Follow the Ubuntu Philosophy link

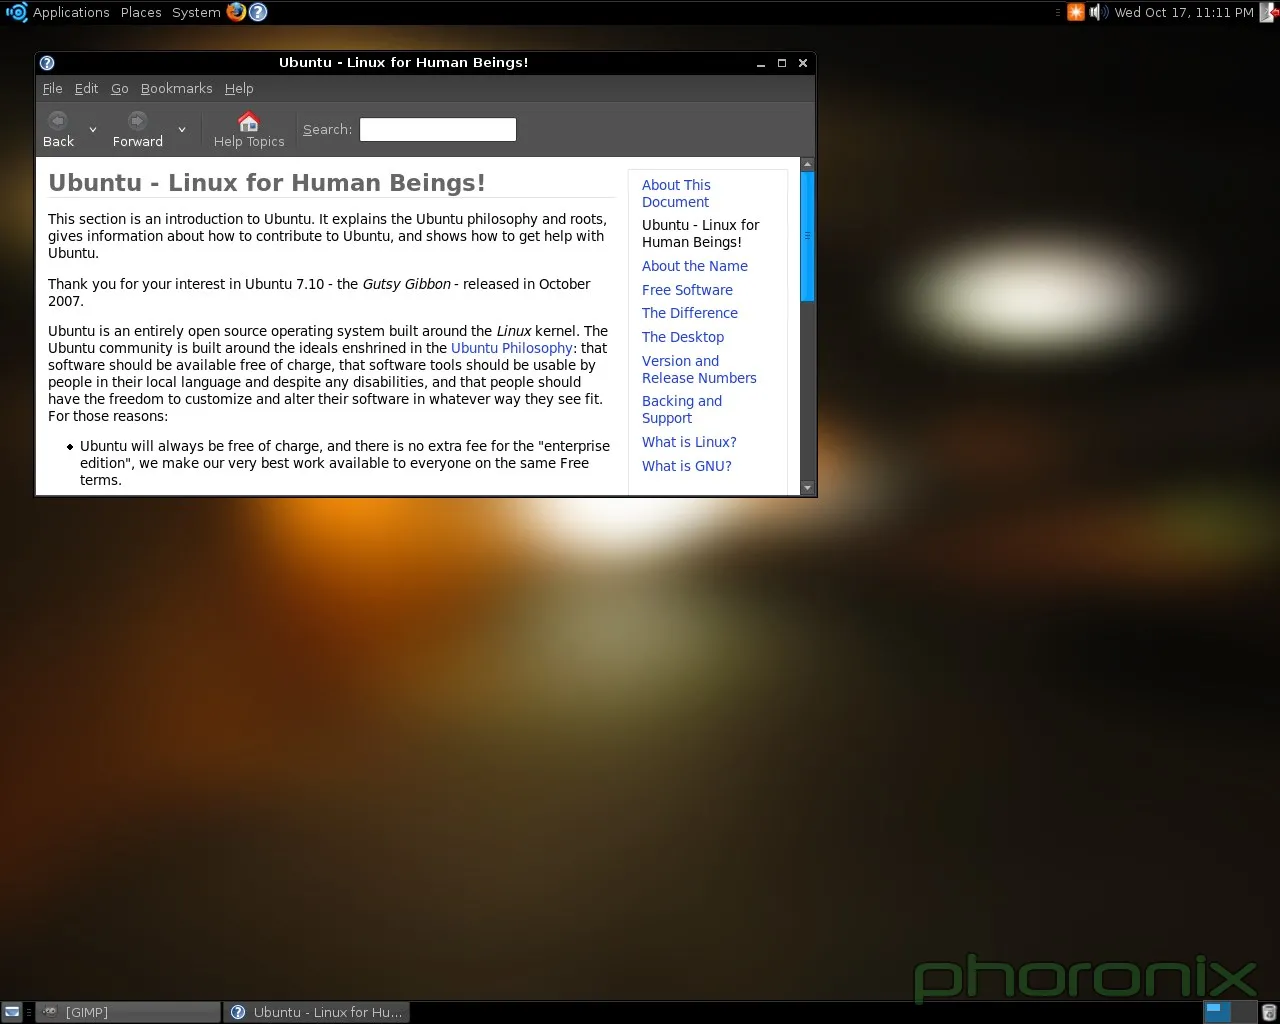pos(512,348)
